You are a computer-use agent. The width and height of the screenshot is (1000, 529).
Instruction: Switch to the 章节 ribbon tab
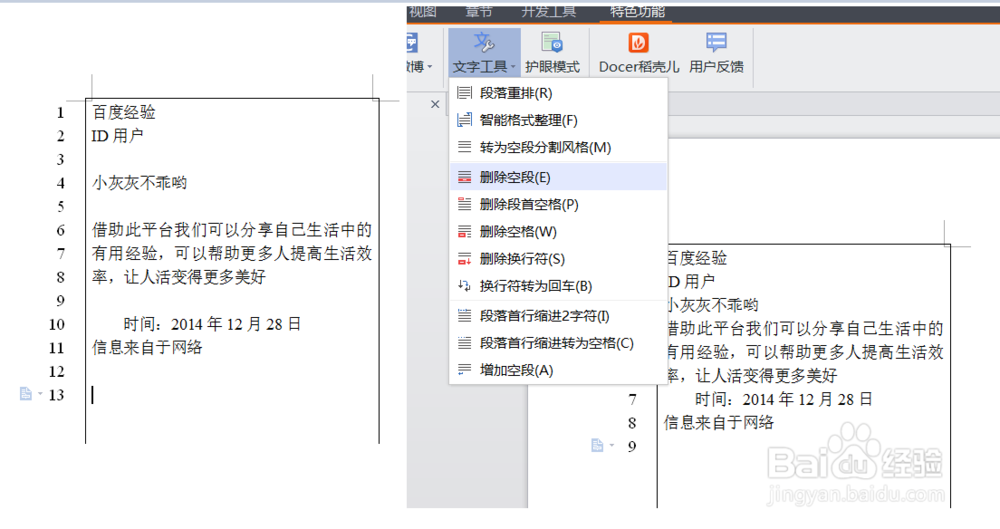(x=479, y=11)
